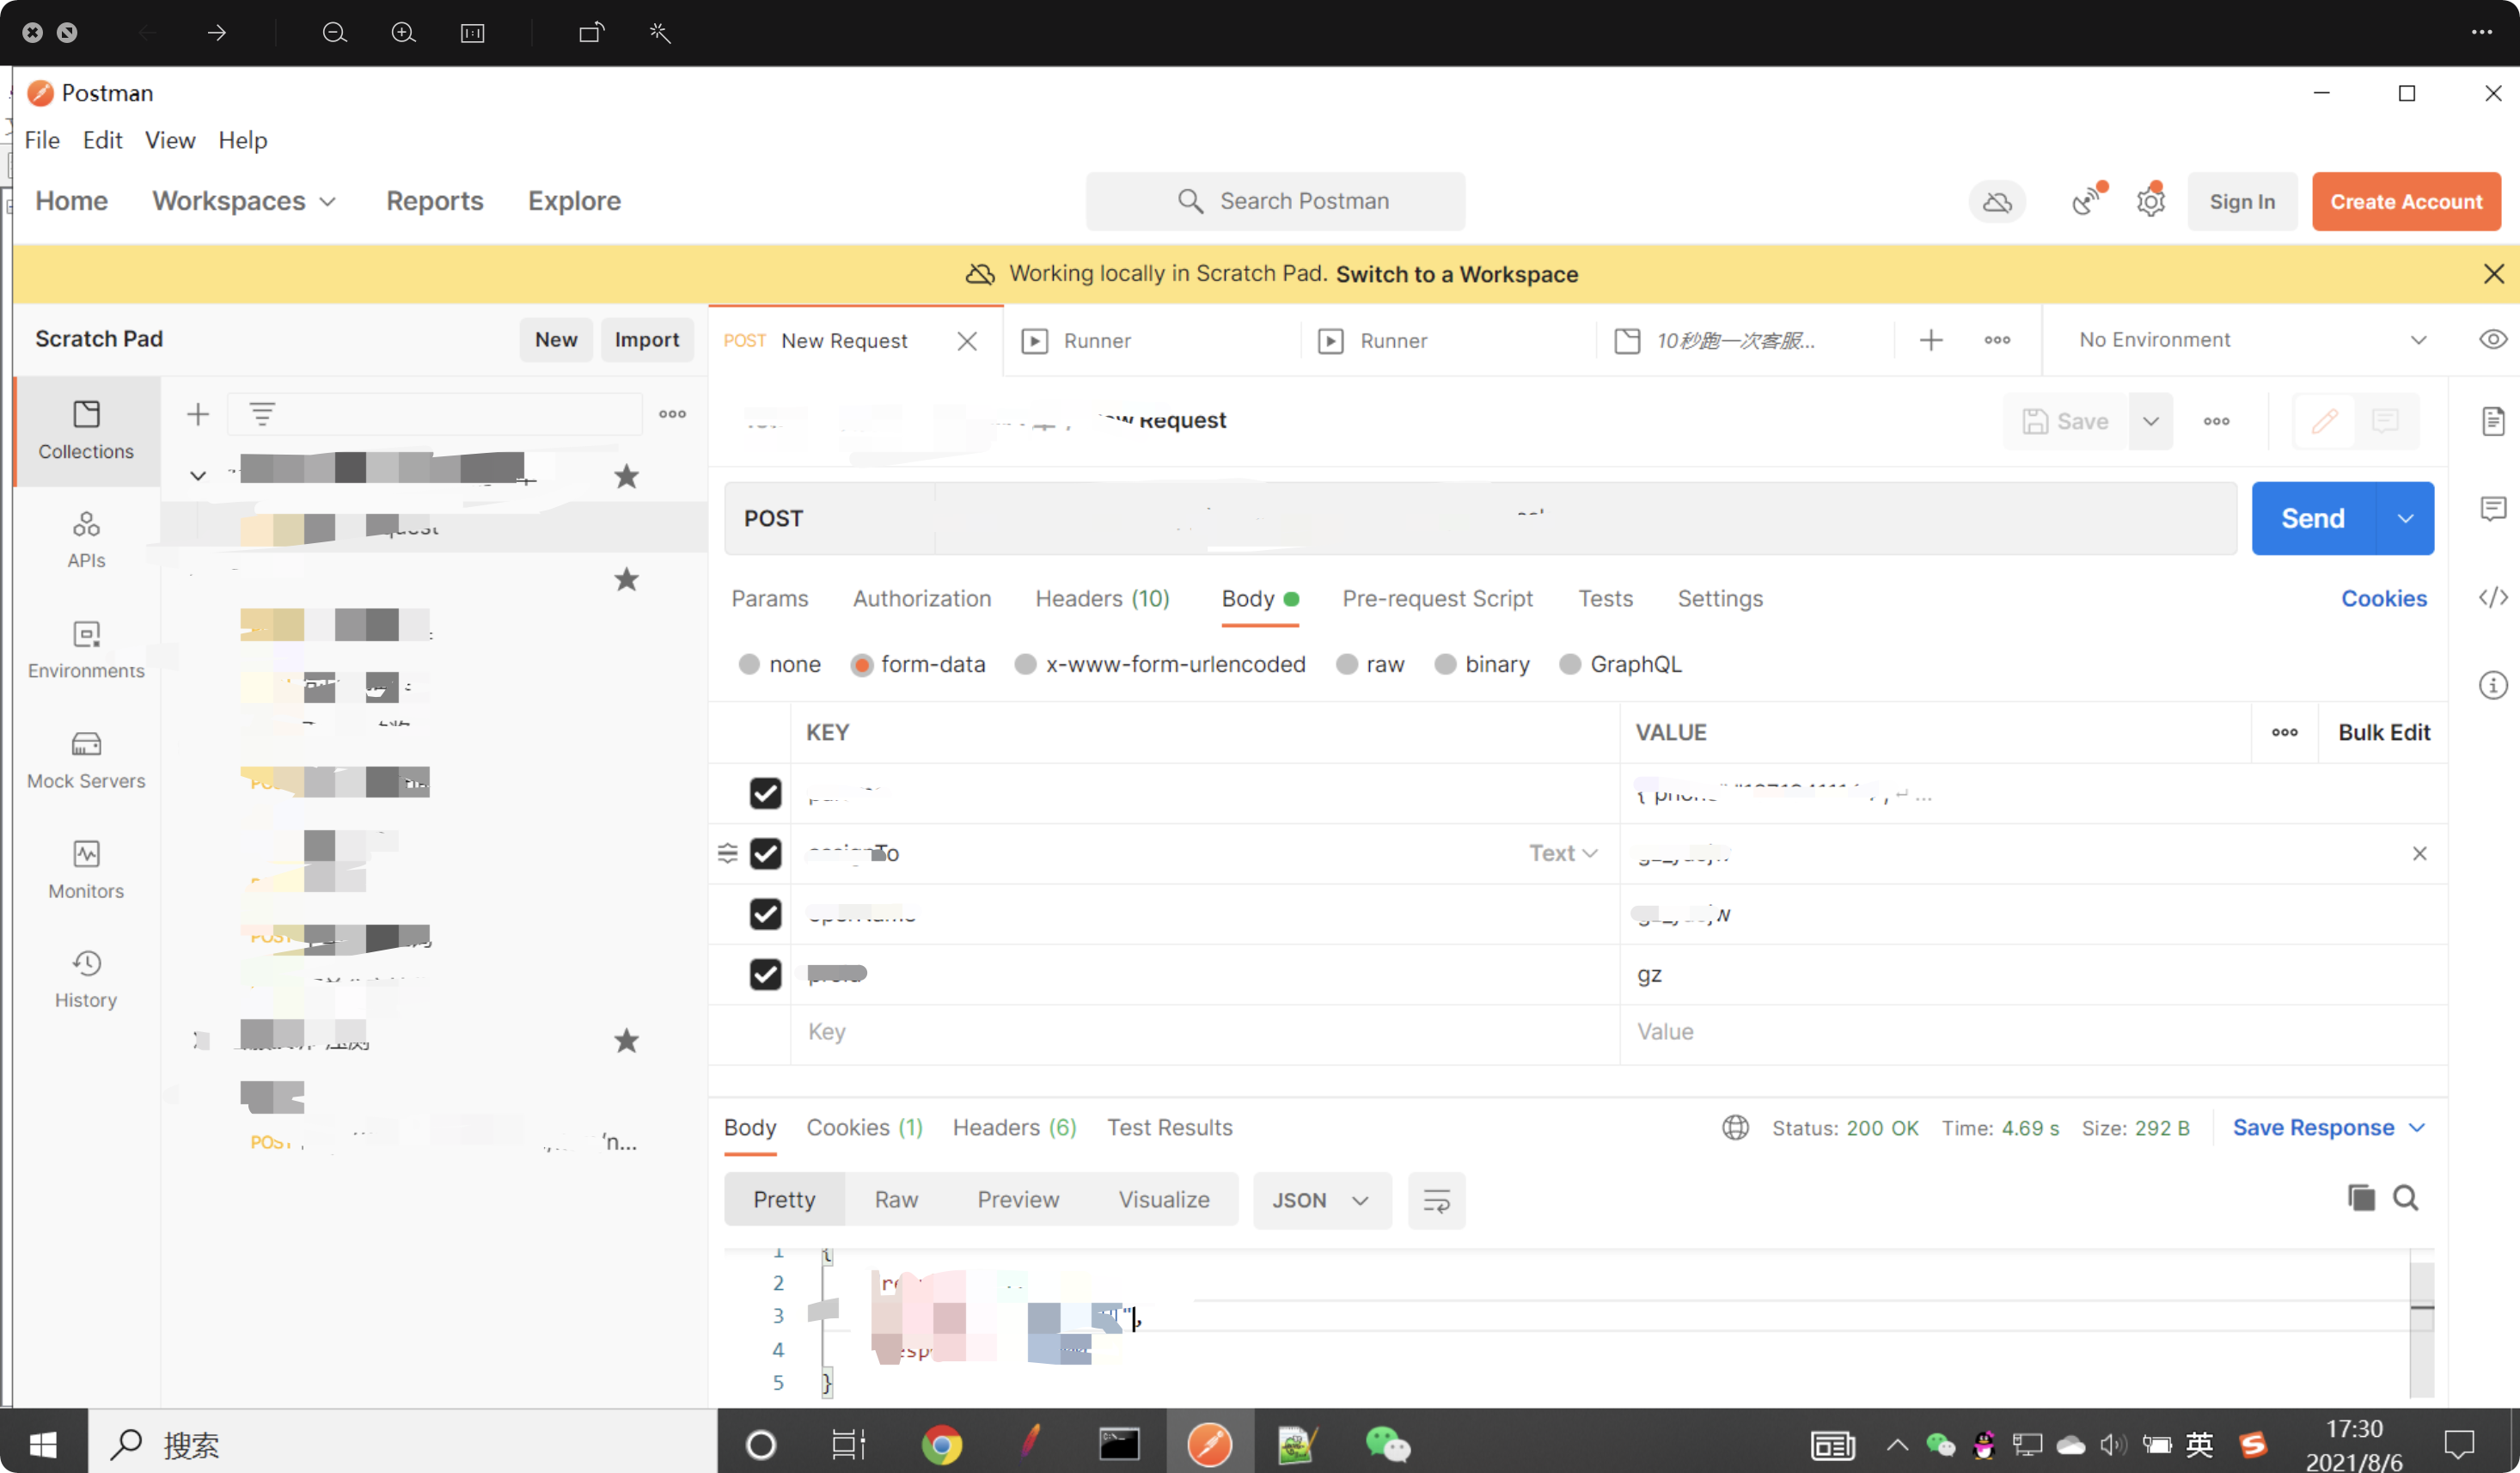Open a new tab with plus icon

1931,340
